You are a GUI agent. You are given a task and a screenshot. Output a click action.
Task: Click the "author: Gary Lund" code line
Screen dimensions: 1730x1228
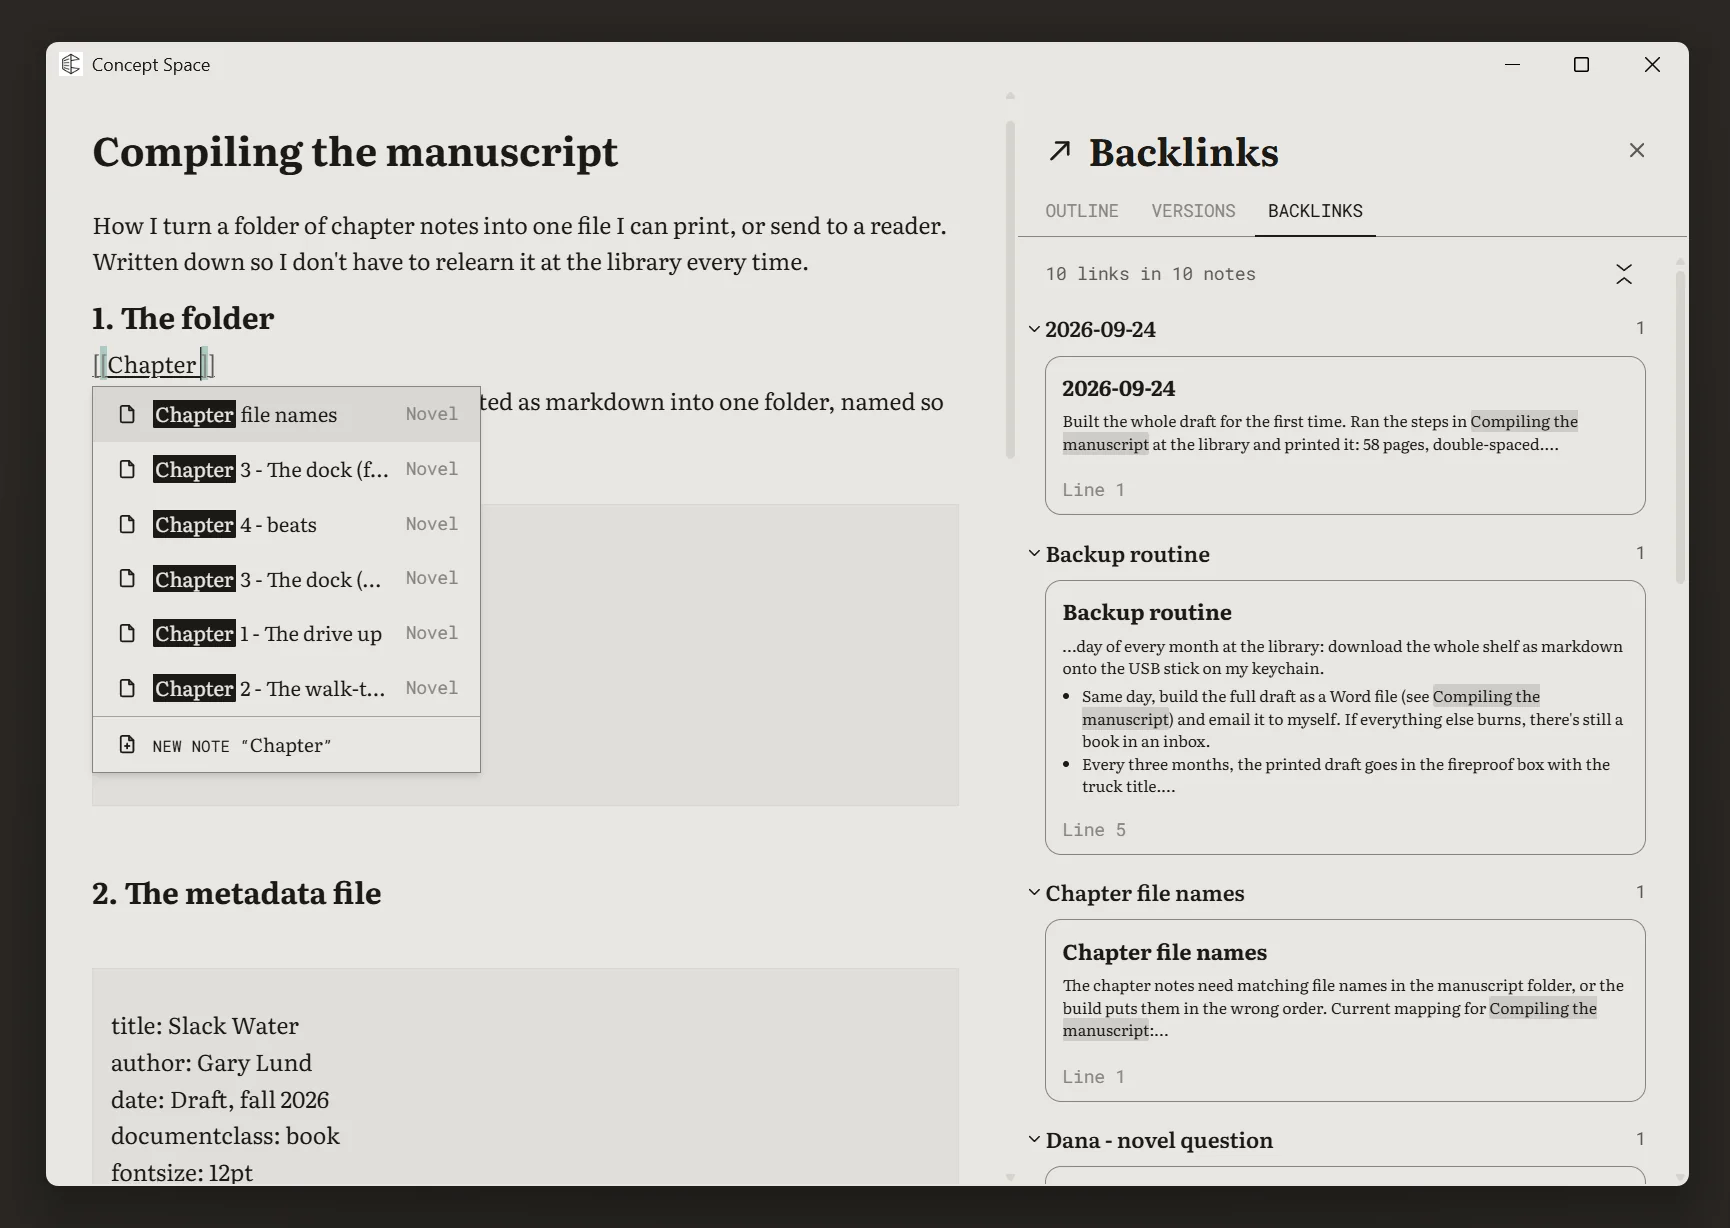[x=211, y=1063]
